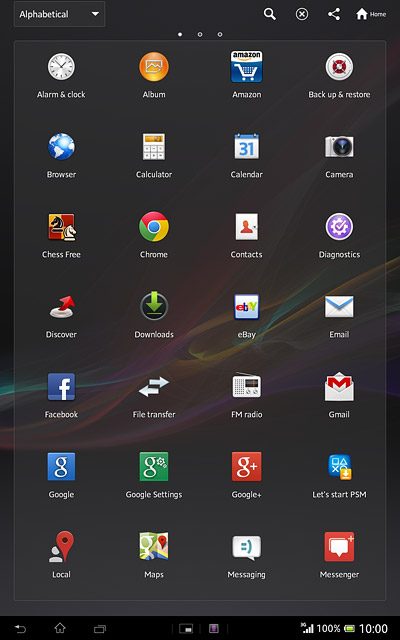Go to Home via top button
The height and width of the screenshot is (640, 400).
[371, 14]
